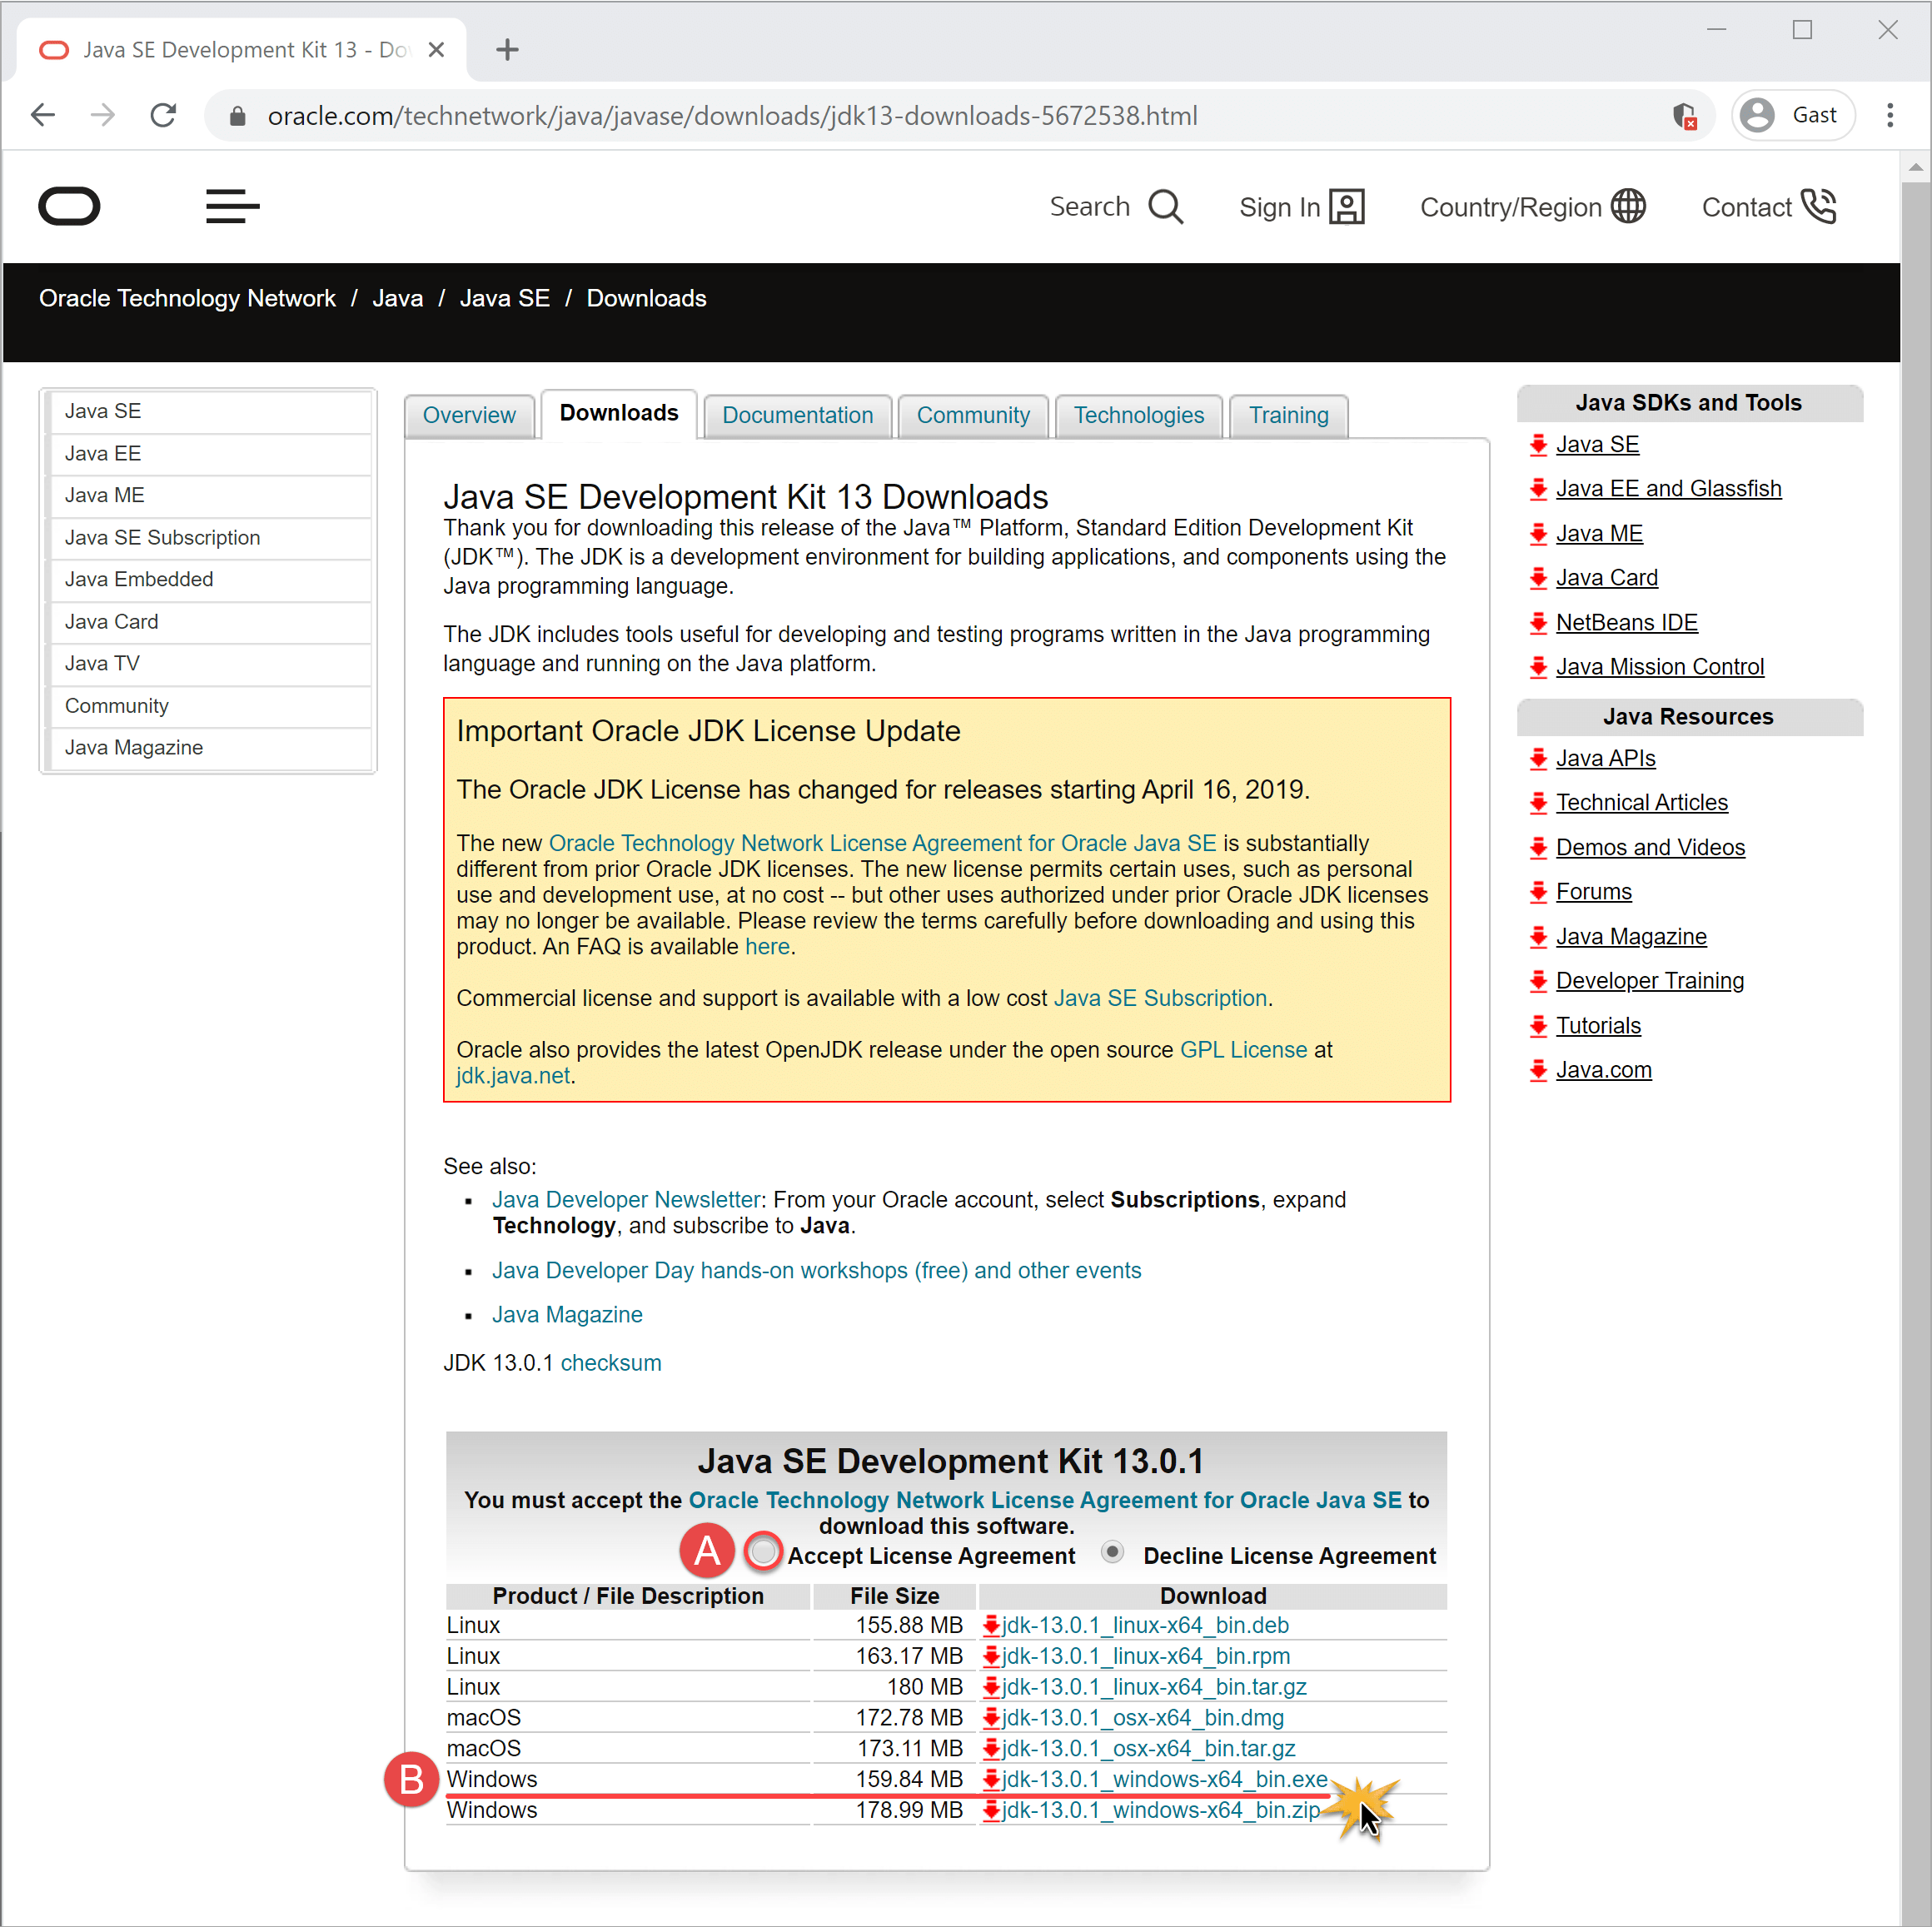Open Java EE in left sidebar
The width and height of the screenshot is (1932, 1927).
pyautogui.click(x=210, y=453)
